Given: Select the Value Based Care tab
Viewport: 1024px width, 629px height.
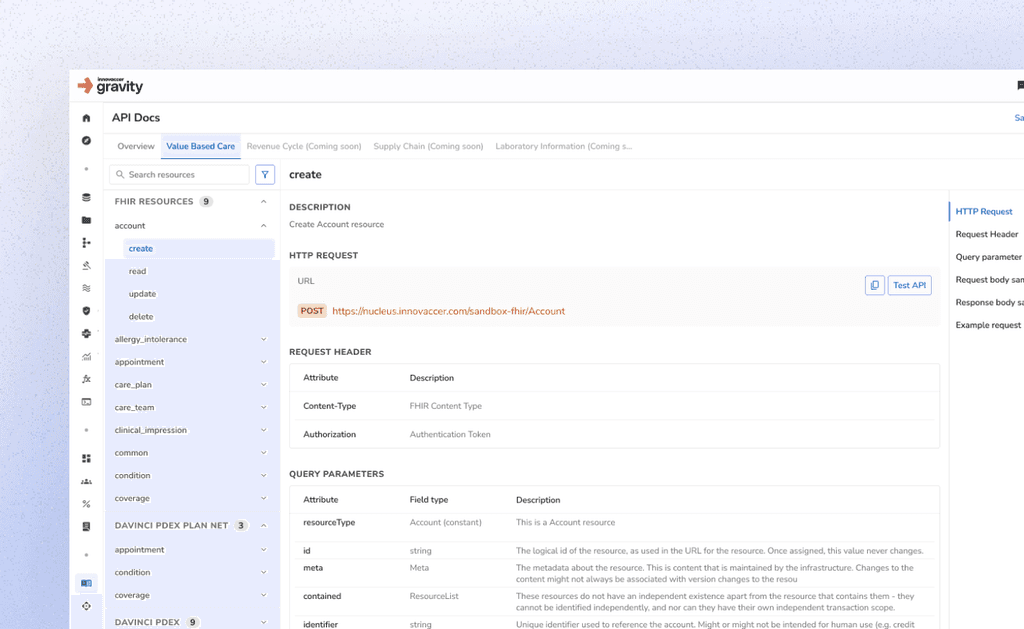Looking at the screenshot, I should pos(200,146).
